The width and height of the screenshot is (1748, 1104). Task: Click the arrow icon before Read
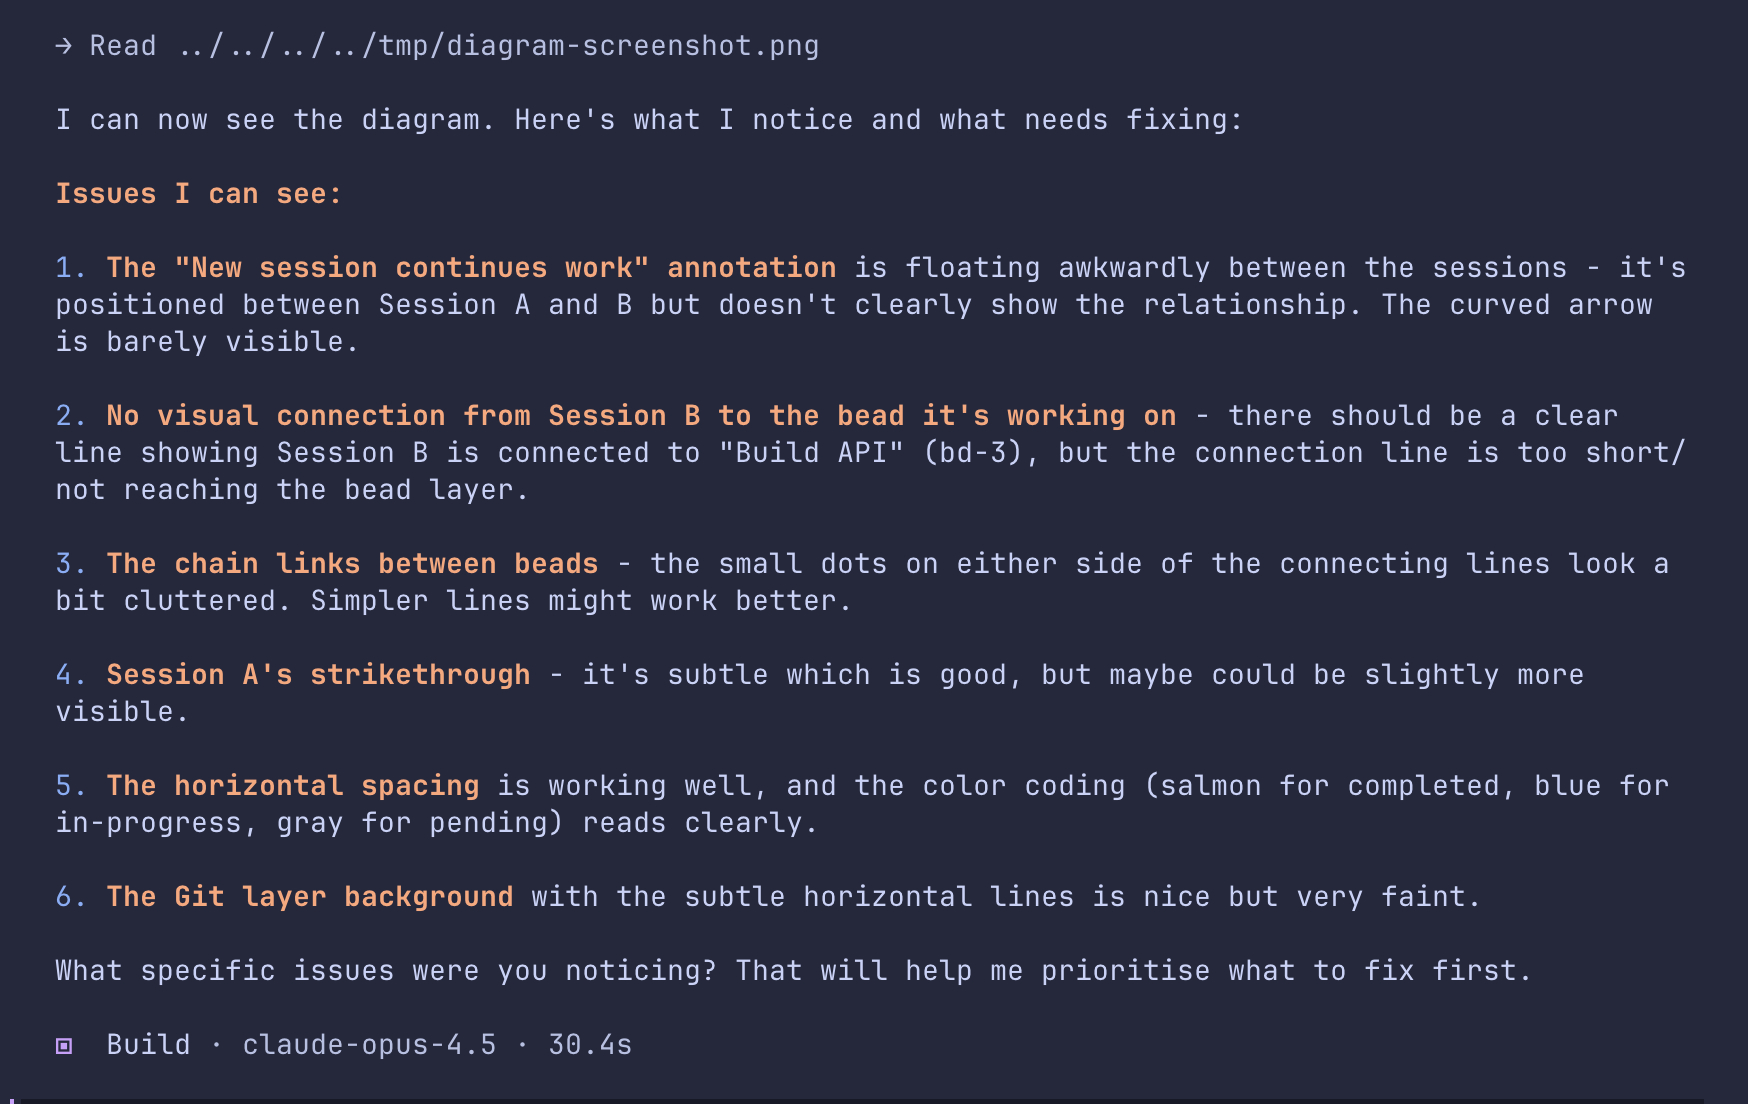pos(63,46)
